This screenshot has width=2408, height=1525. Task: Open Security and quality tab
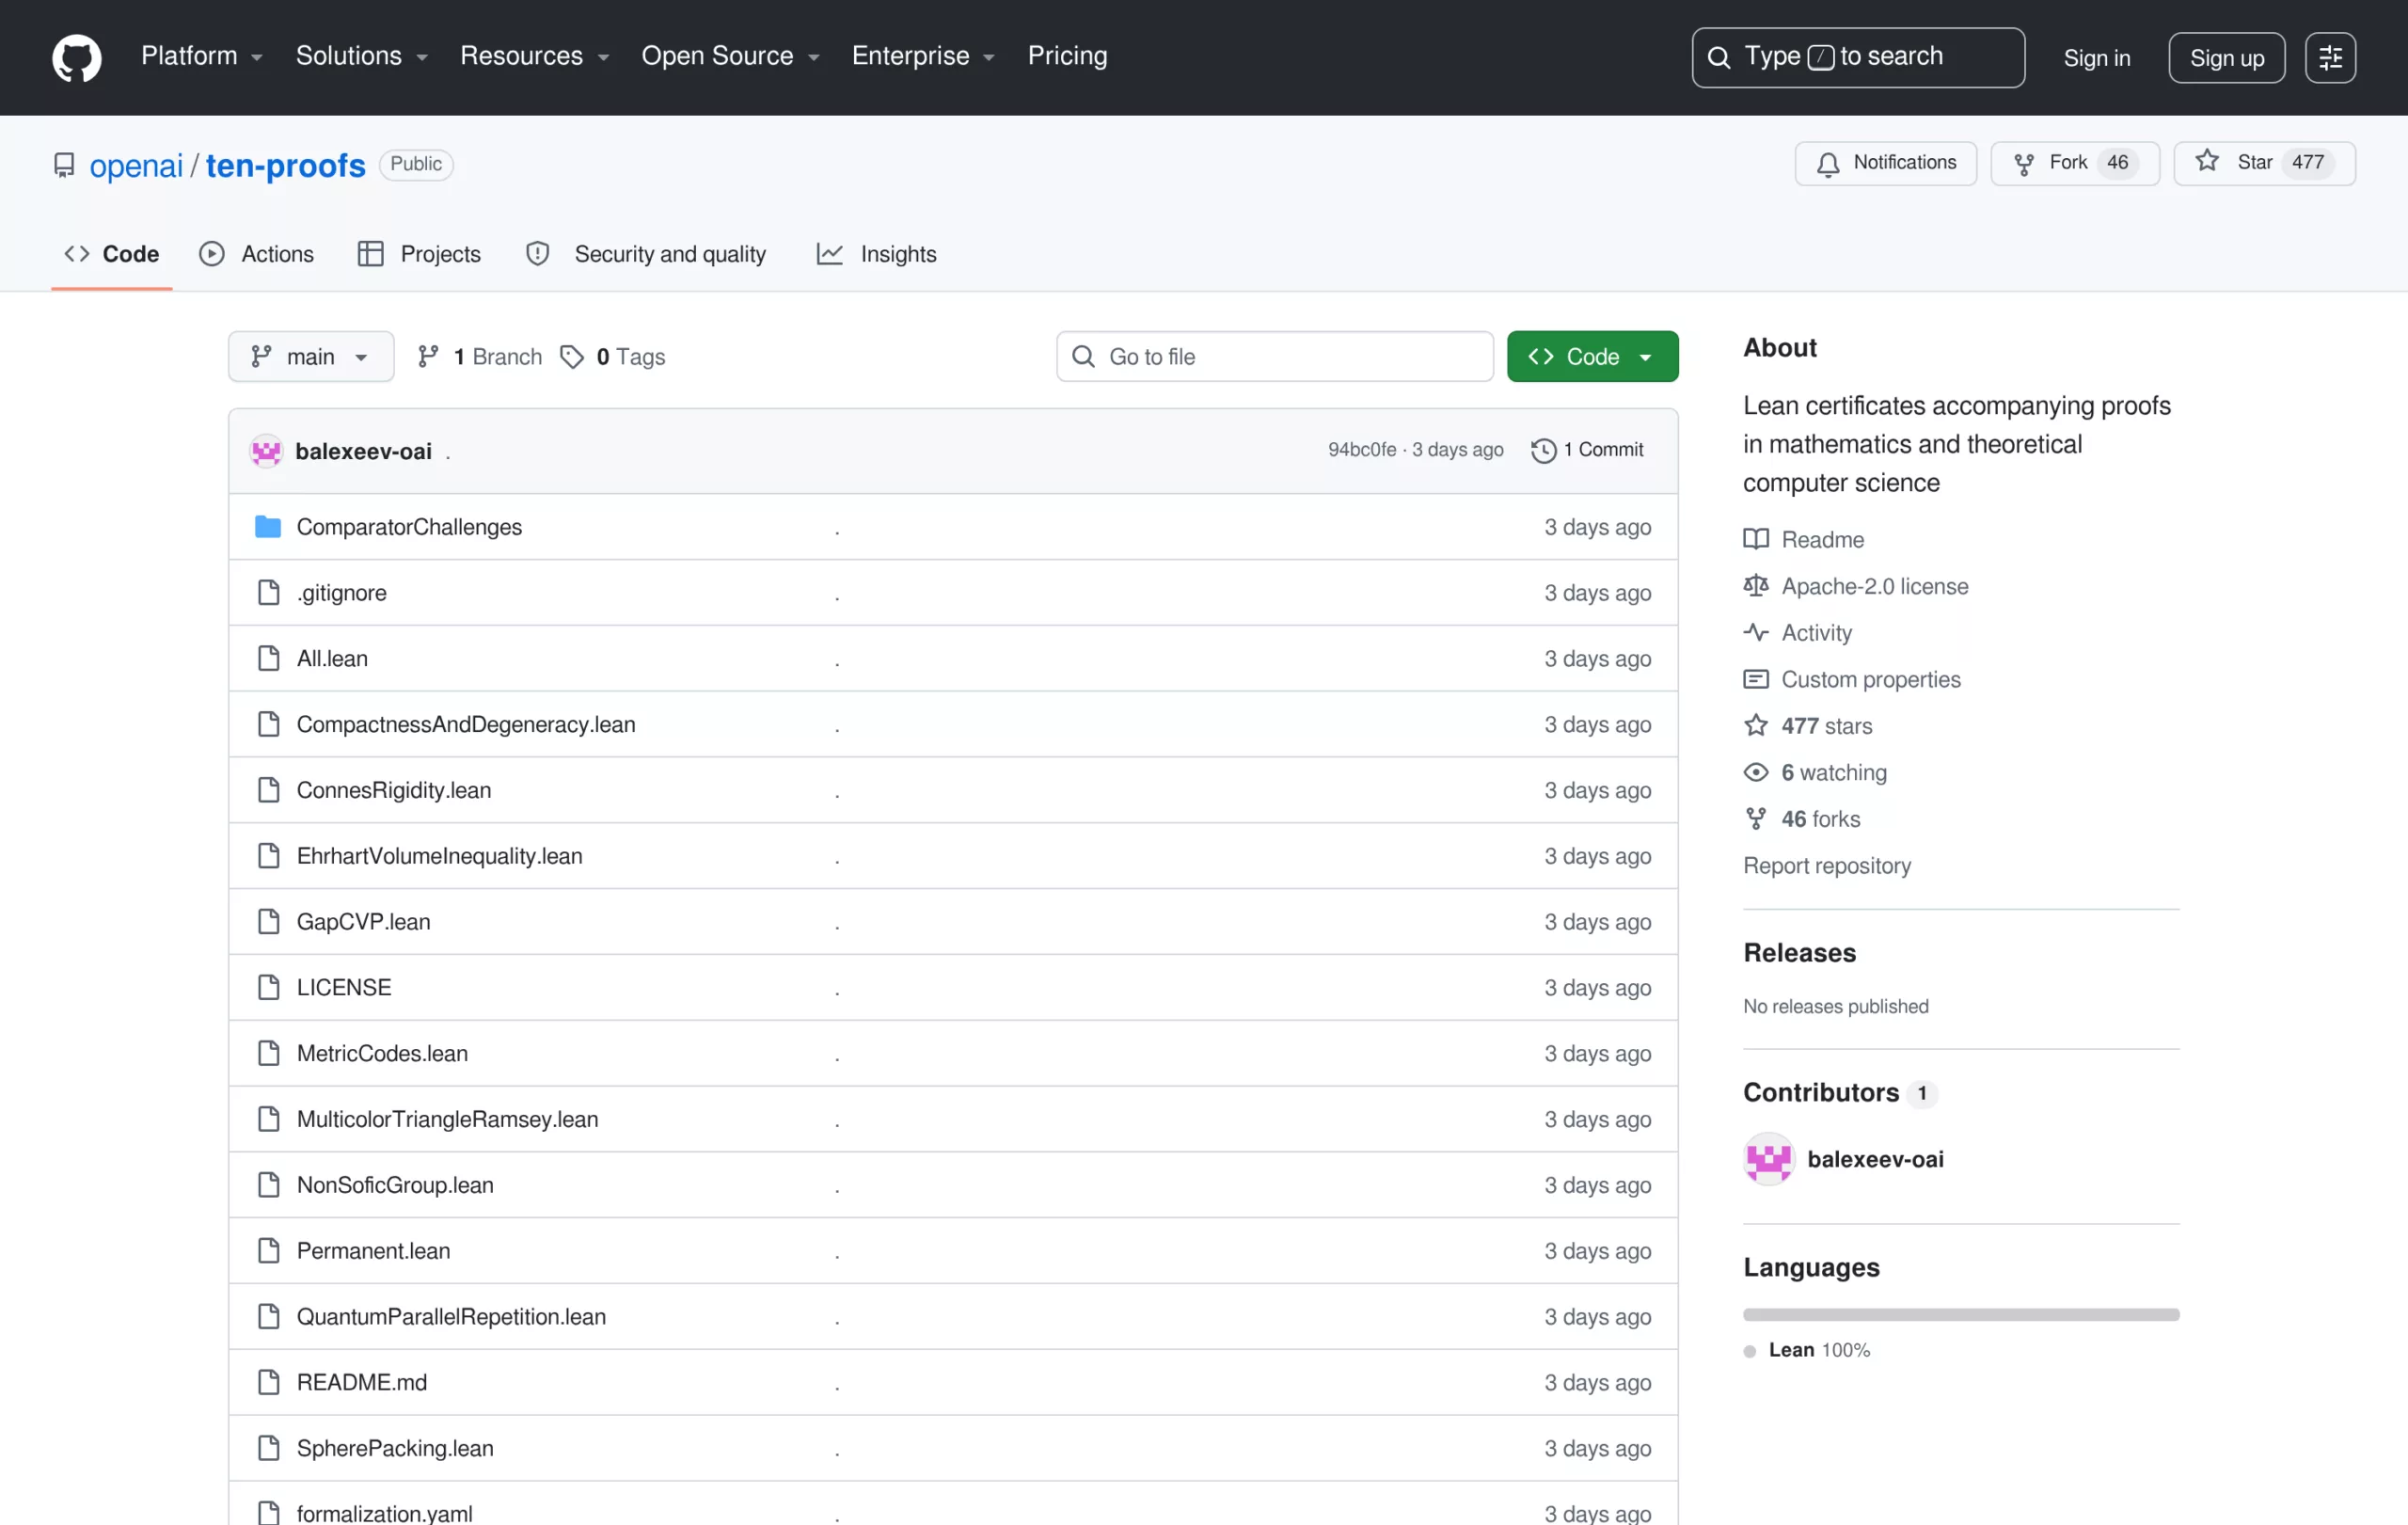pos(646,254)
